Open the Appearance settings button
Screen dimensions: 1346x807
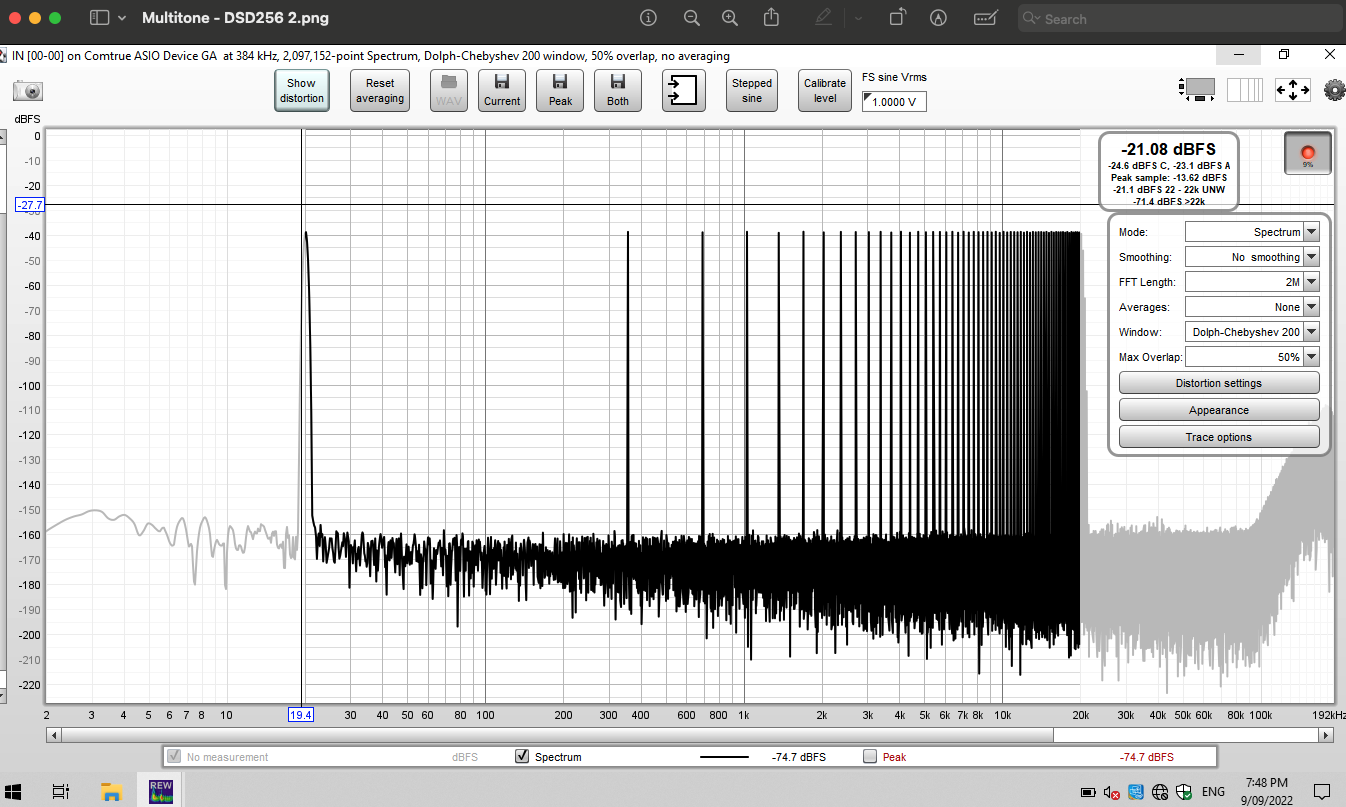pos(1219,410)
